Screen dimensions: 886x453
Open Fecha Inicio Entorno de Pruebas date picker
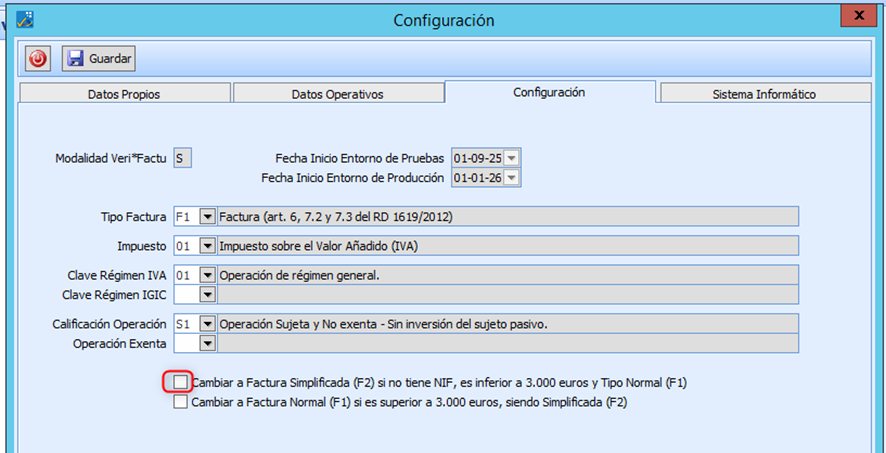tap(512, 158)
